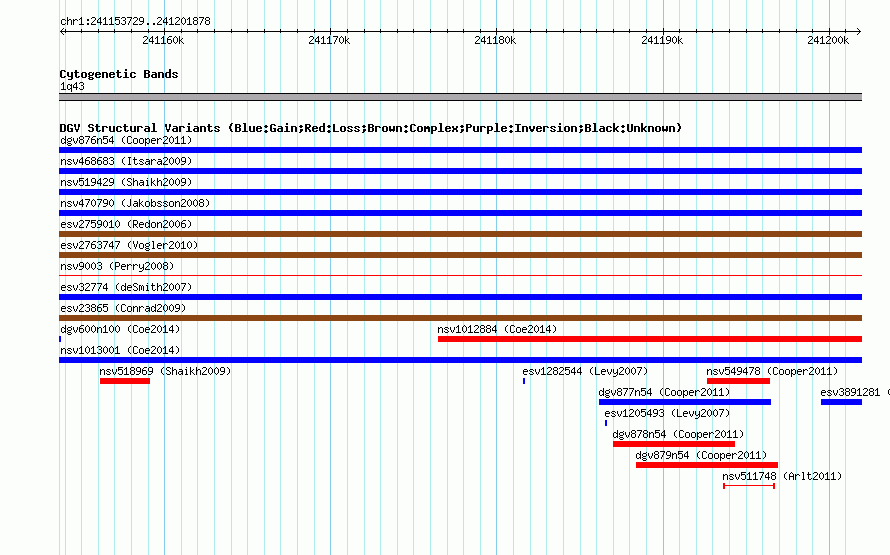The height and width of the screenshot is (555, 890).
Task: Click the DGV Structural Variants track title
Action: [371, 128]
